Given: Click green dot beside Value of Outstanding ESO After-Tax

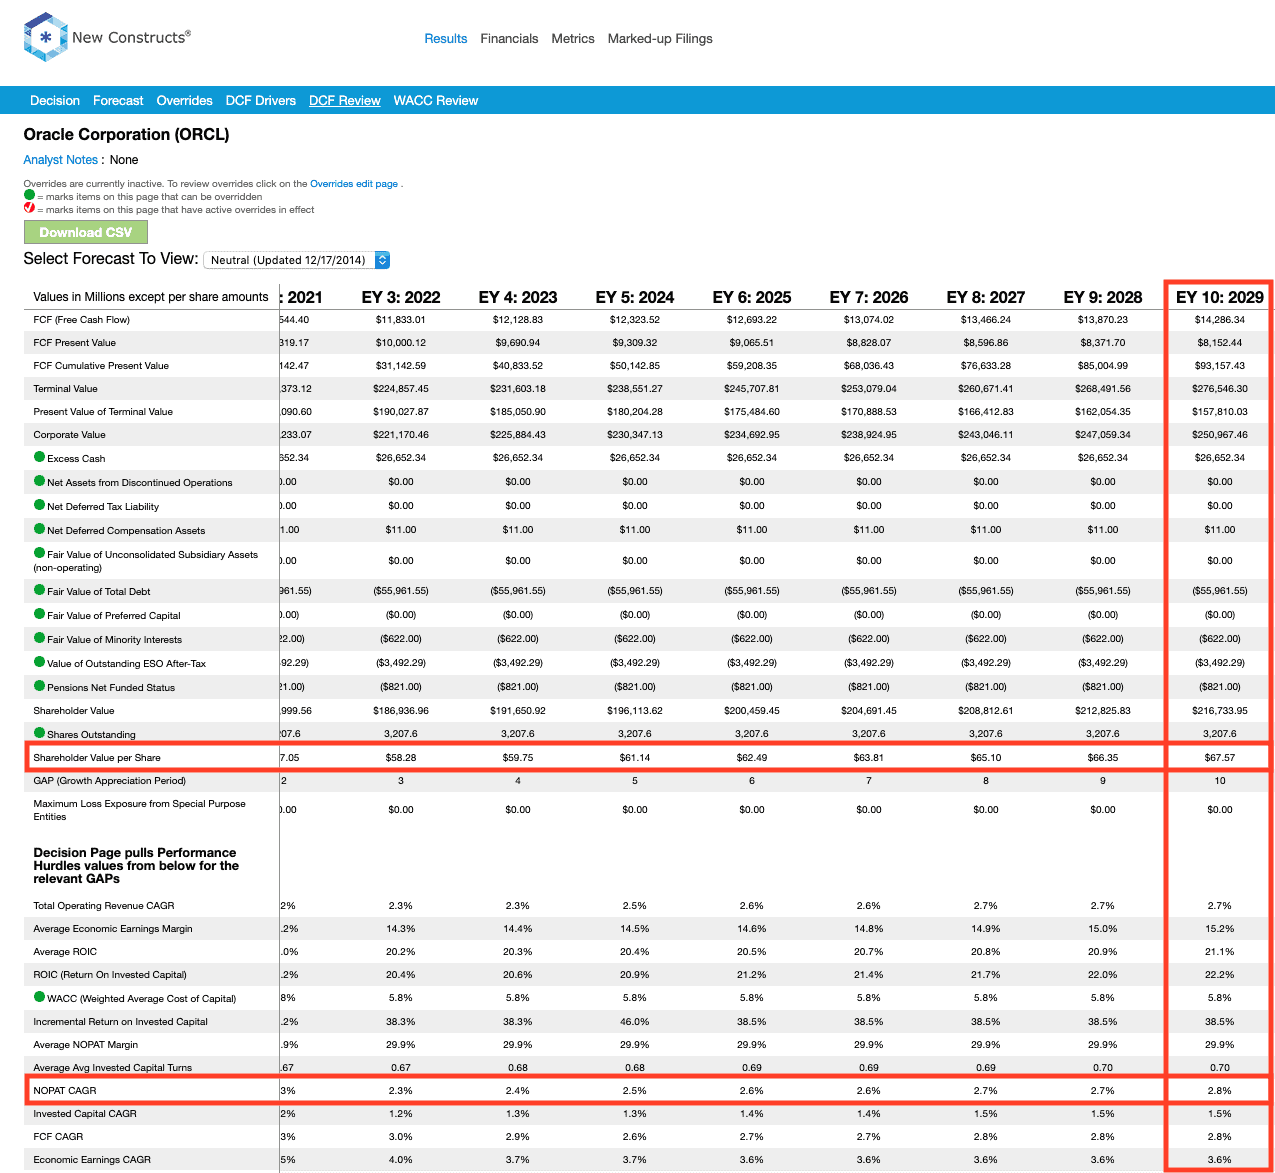Looking at the screenshot, I should point(39,662).
